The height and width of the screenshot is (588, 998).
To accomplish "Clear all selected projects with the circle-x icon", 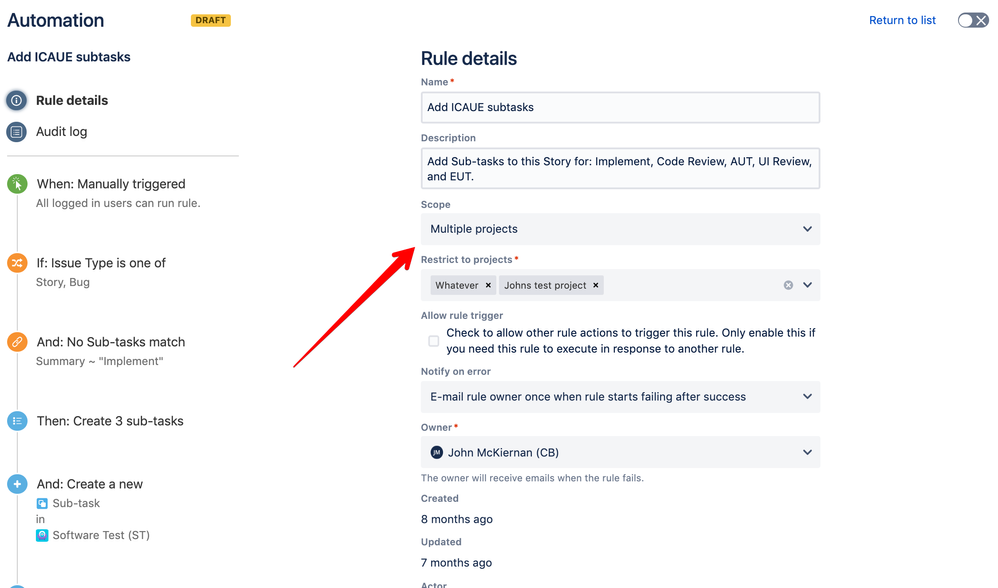I will point(789,285).
